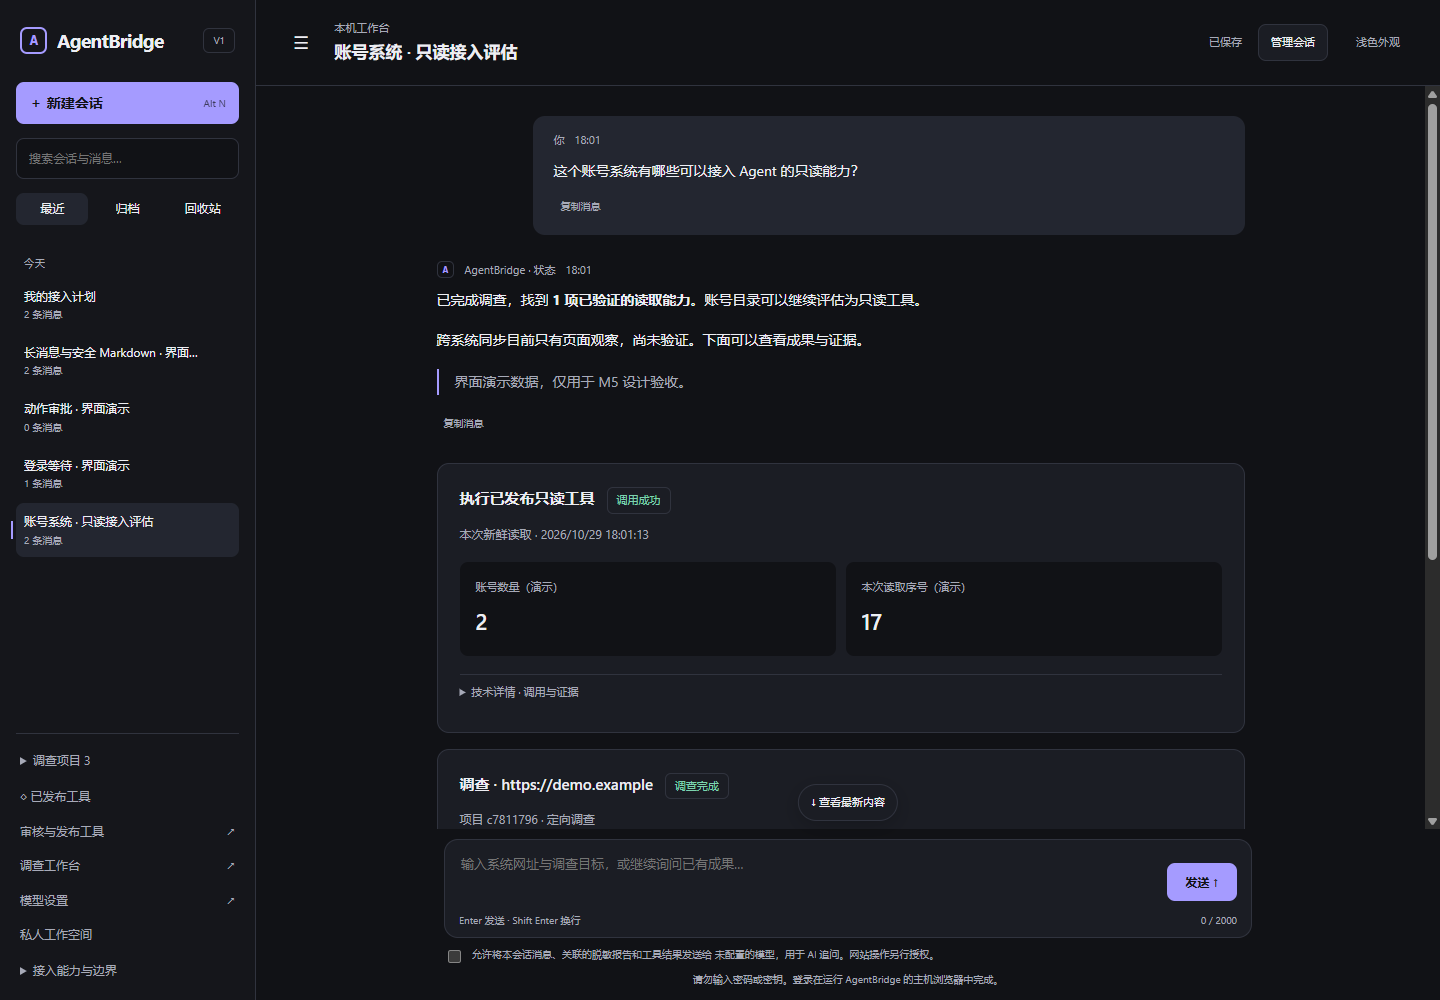Click the 调查 · https://demo.example heading
1440x1000 pixels.
[x=556, y=785]
